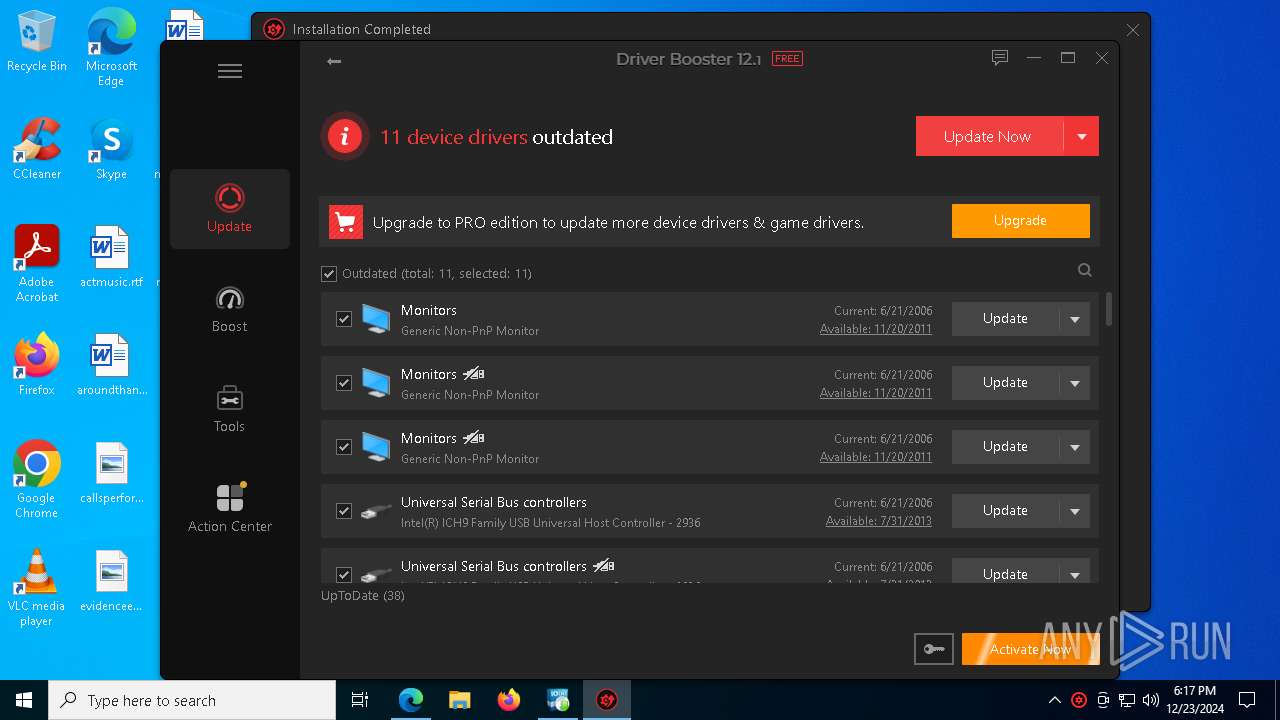Viewport: 1280px width, 720px height.
Task: Expand the Update Now dropdown arrow
Action: (1081, 137)
